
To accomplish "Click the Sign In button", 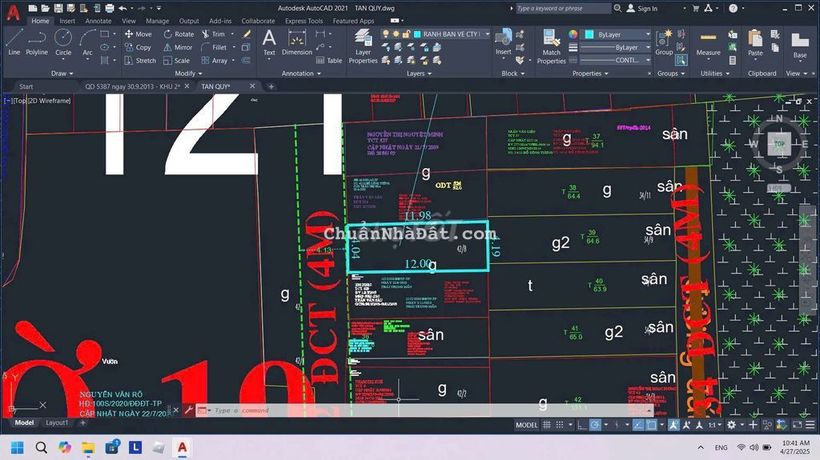I will coord(642,8).
